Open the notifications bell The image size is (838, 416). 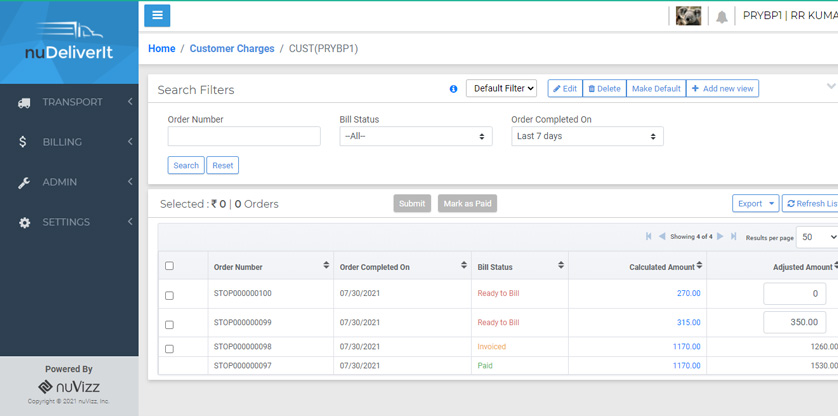pyautogui.click(x=722, y=17)
